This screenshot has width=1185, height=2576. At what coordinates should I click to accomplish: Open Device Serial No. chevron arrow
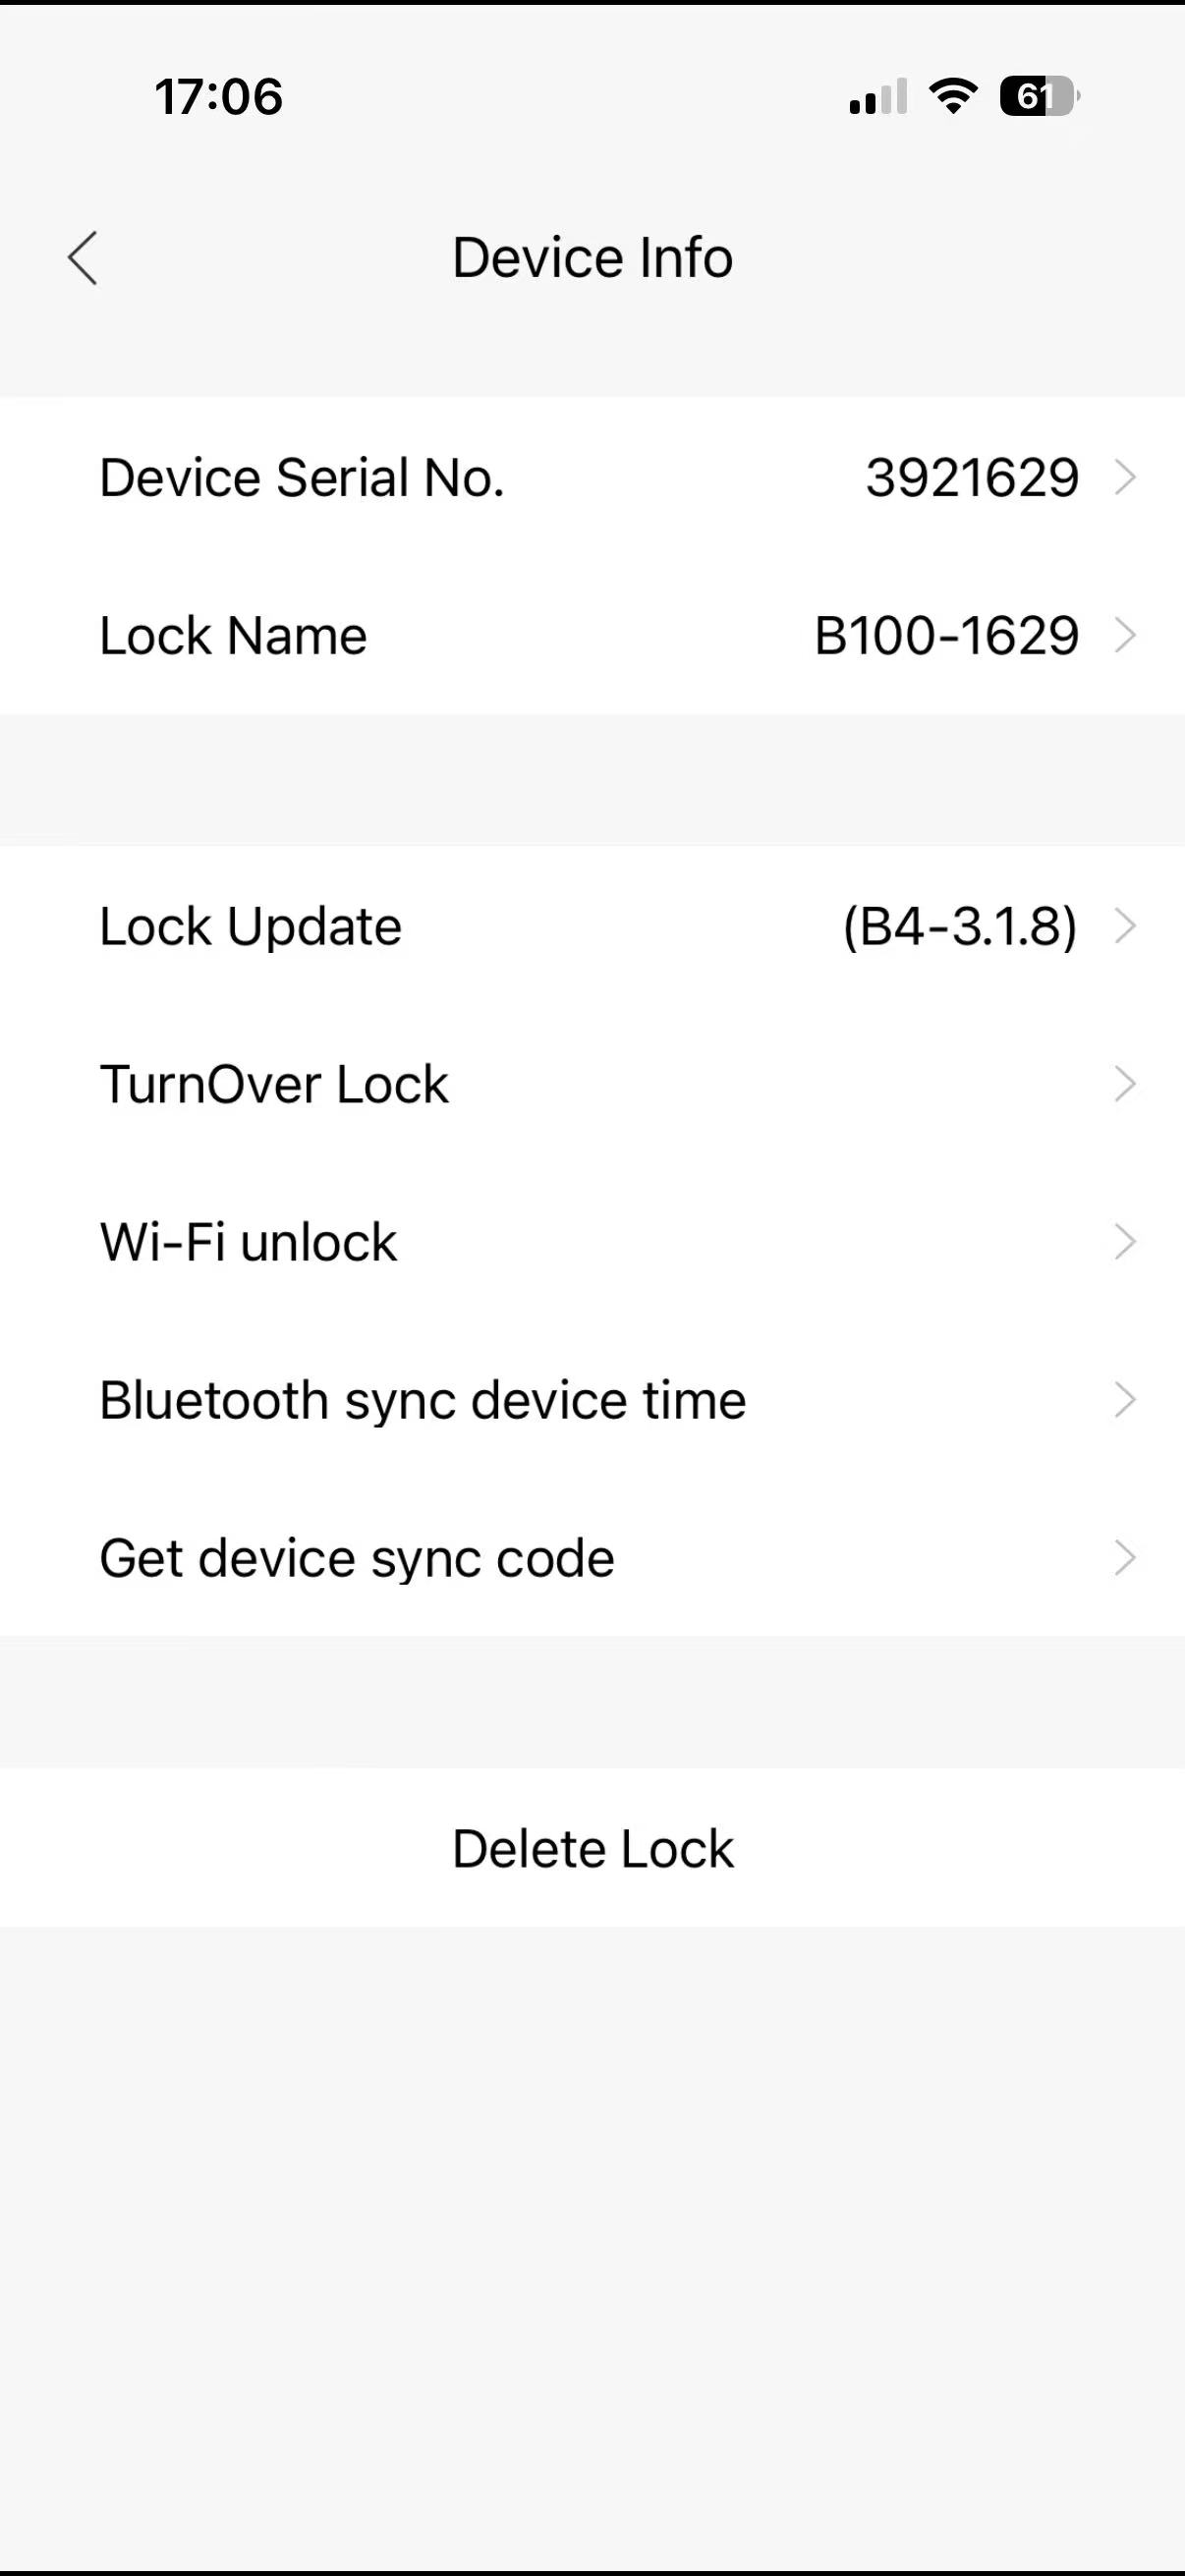click(x=1125, y=477)
